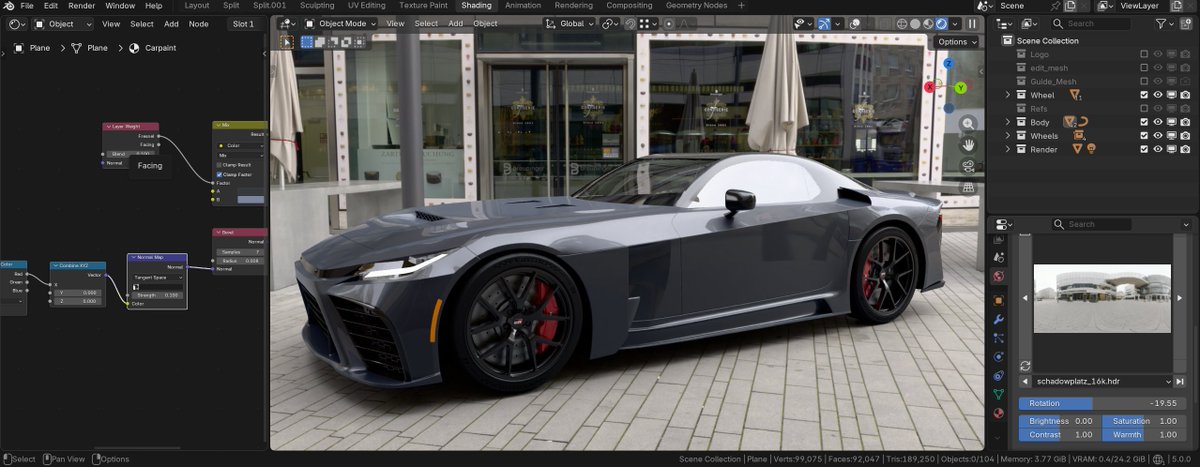Enable the Logo collection checkbox
Viewport: 1200px width, 467px height.
pos(1144,54)
